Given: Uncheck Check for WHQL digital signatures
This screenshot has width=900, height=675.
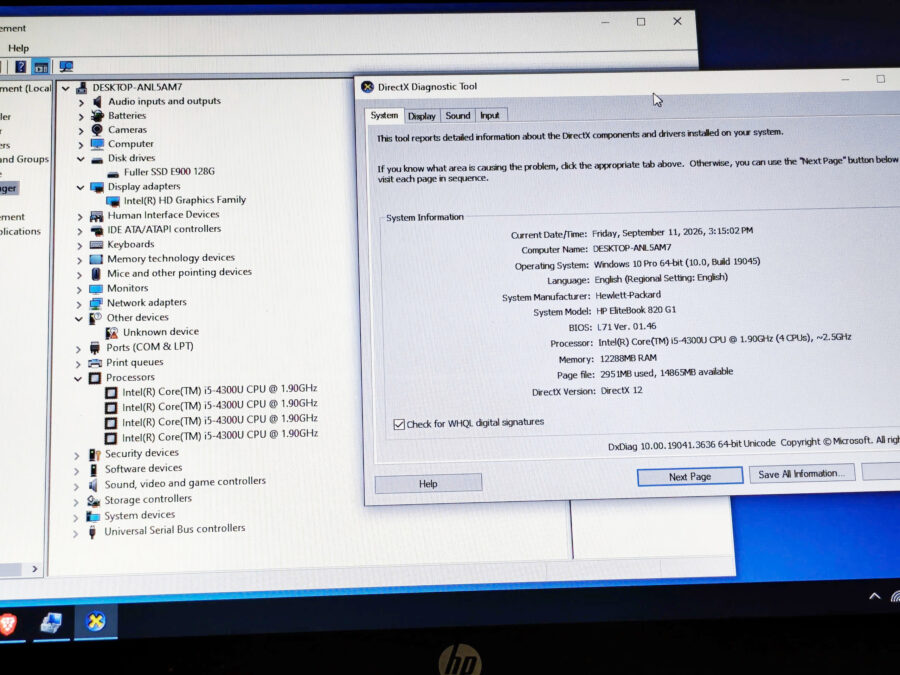Looking at the screenshot, I should [x=399, y=425].
